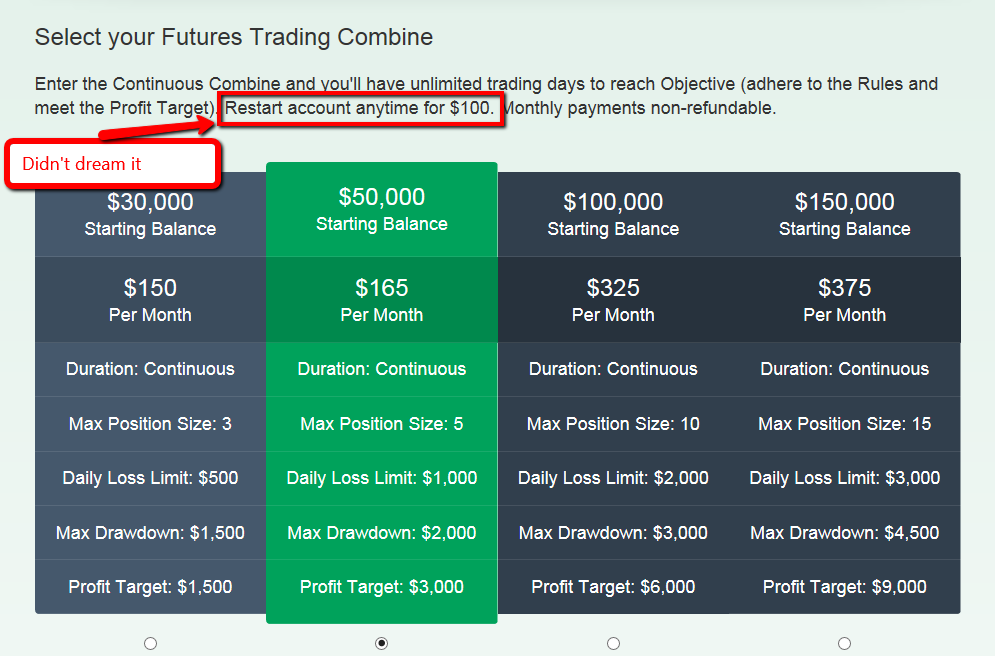Viewport: 995px width, 656px height.
Task: Click the 'Select your Futures Trading Combine' heading
Action: click(234, 37)
